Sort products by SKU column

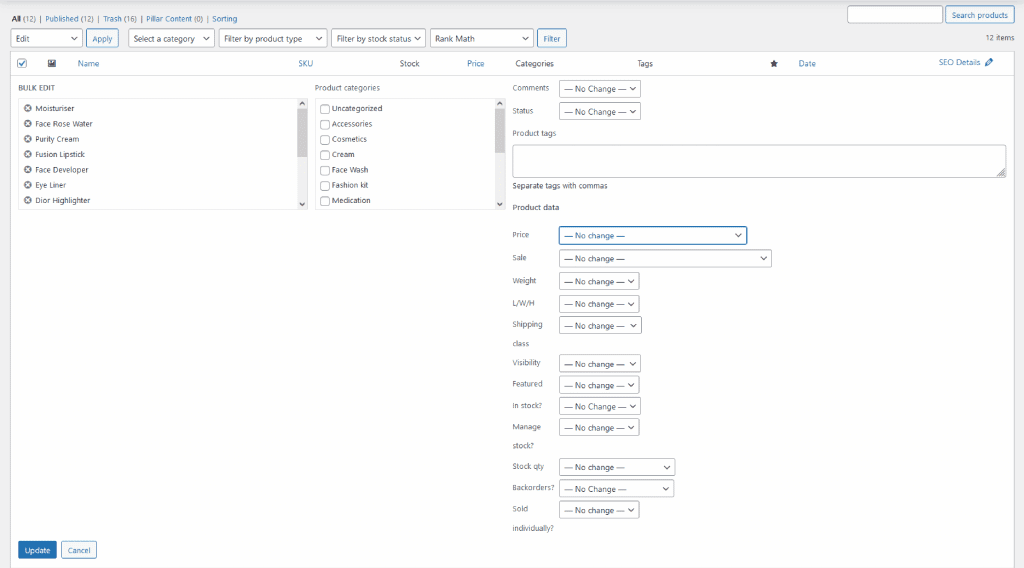coord(306,63)
